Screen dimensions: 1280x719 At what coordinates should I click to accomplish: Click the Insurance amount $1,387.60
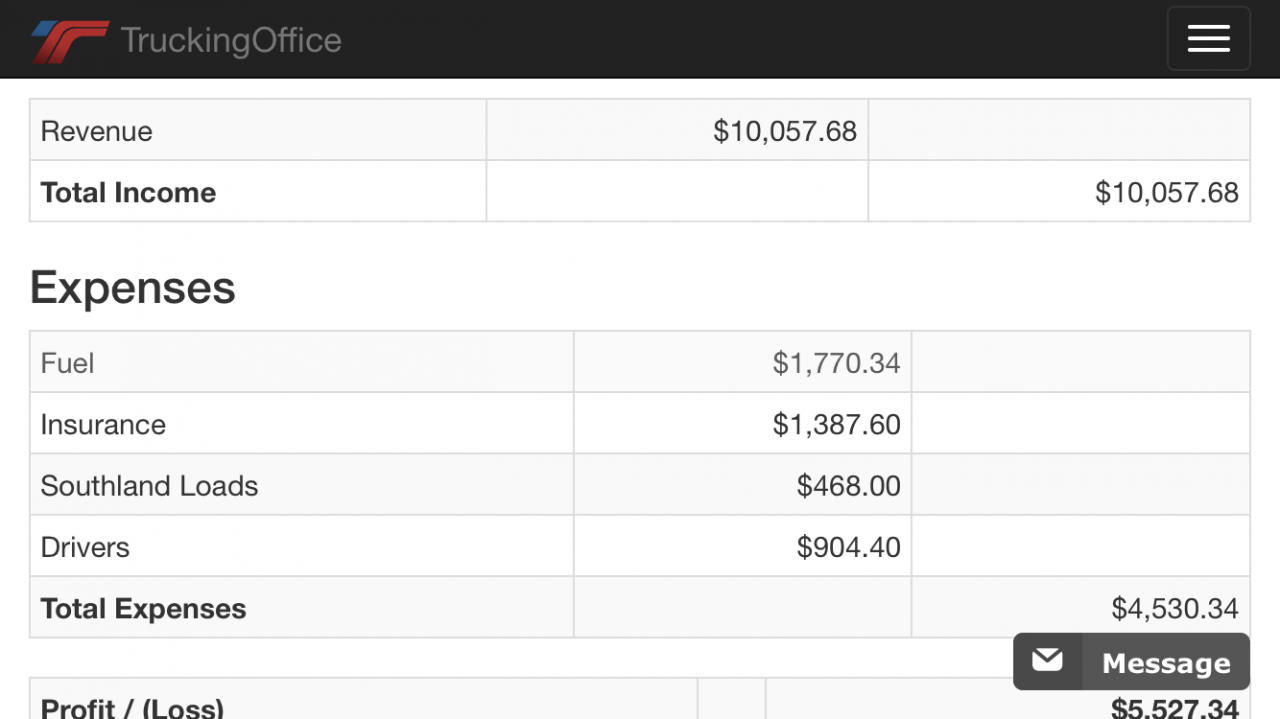[x=836, y=425]
